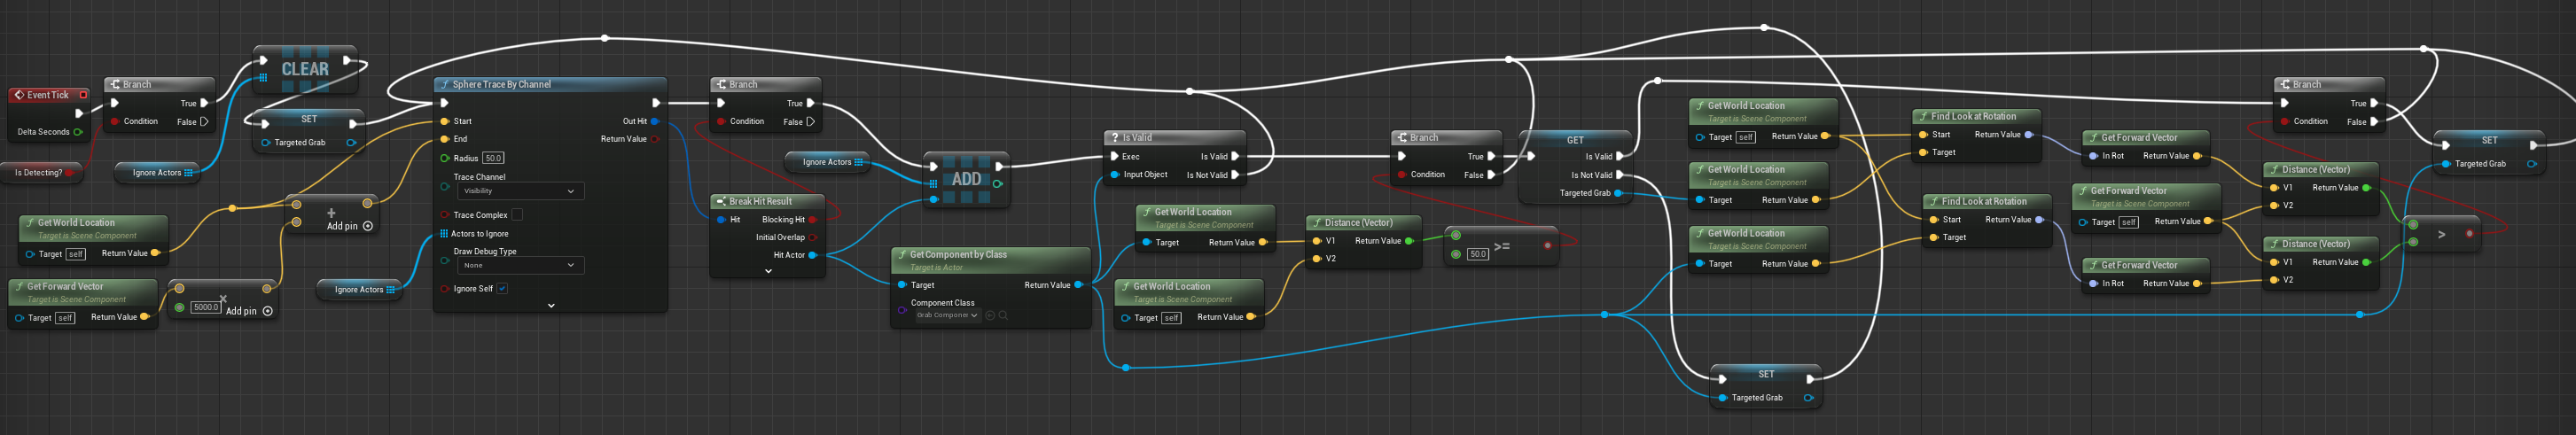Select the Is Valid node header
The height and width of the screenshot is (435, 2576).
[1175, 137]
